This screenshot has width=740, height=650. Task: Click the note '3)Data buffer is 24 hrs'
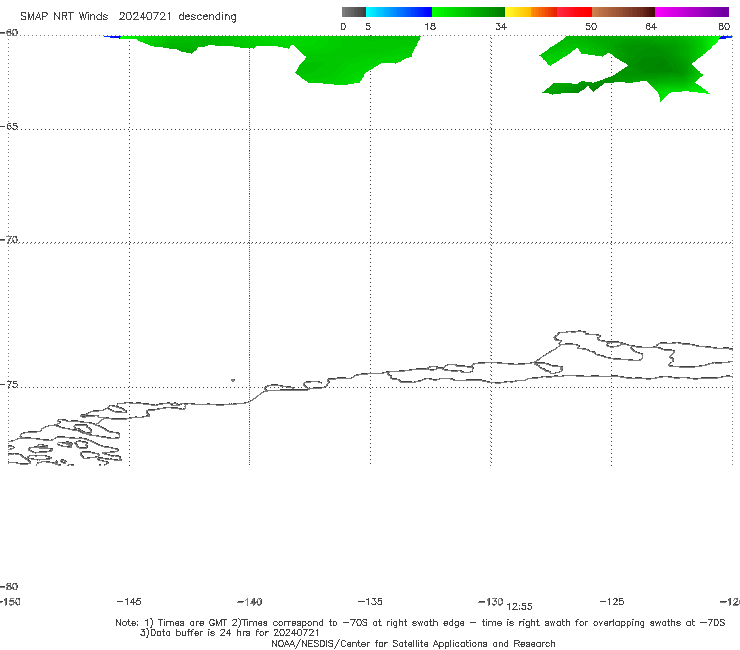[x=230, y=633]
